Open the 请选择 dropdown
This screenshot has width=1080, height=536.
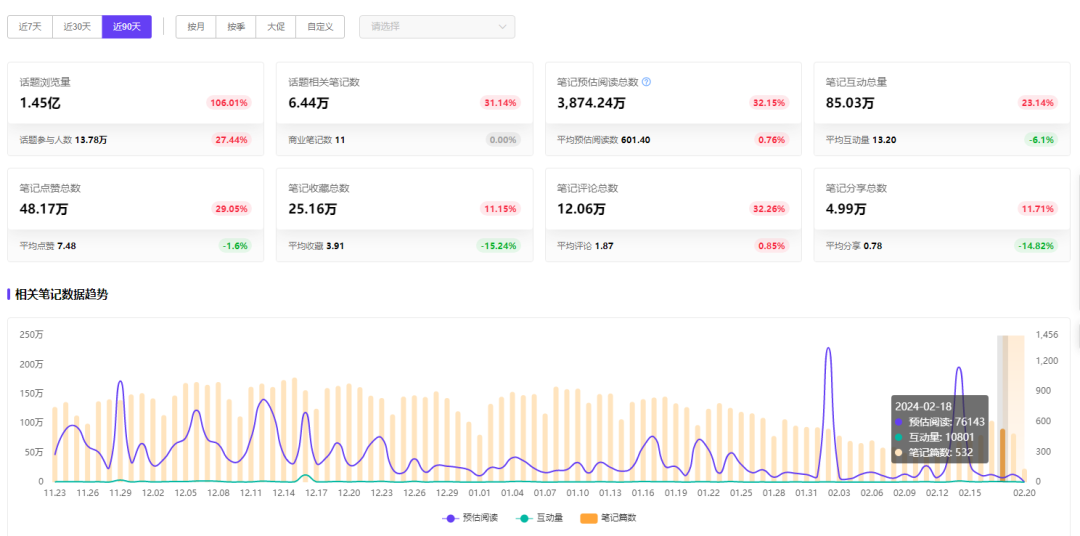point(437,27)
